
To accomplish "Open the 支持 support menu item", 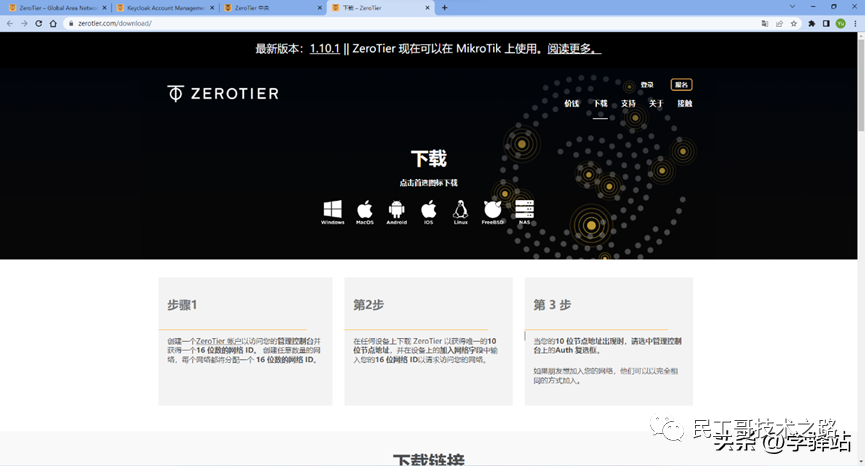I will coord(628,103).
